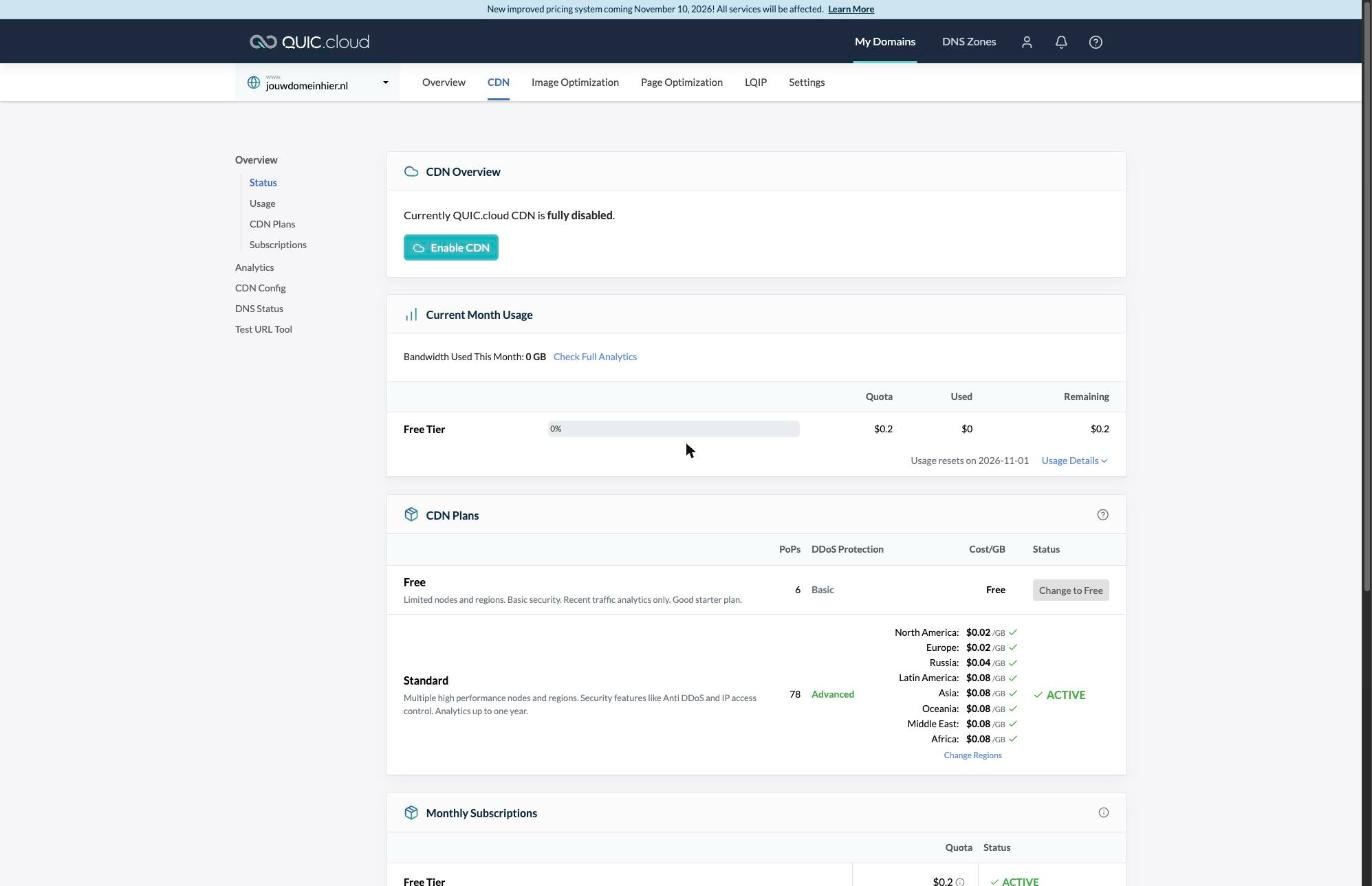
Task: Open the jouwdomeinhier.nl domain dropdown
Action: click(318, 83)
